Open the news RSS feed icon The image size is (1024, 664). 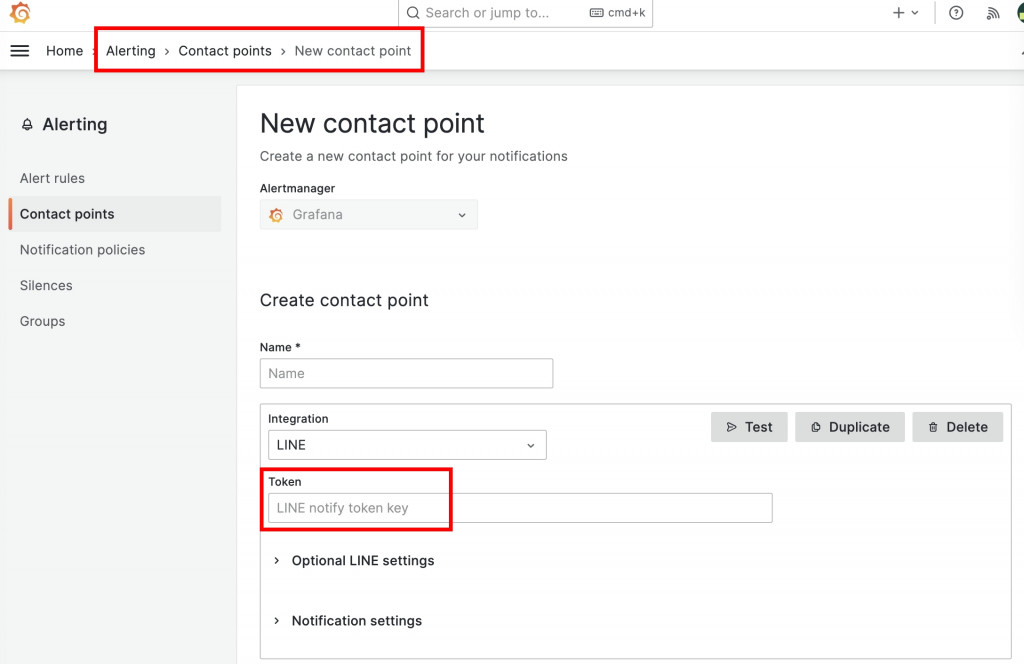pyautogui.click(x=992, y=13)
